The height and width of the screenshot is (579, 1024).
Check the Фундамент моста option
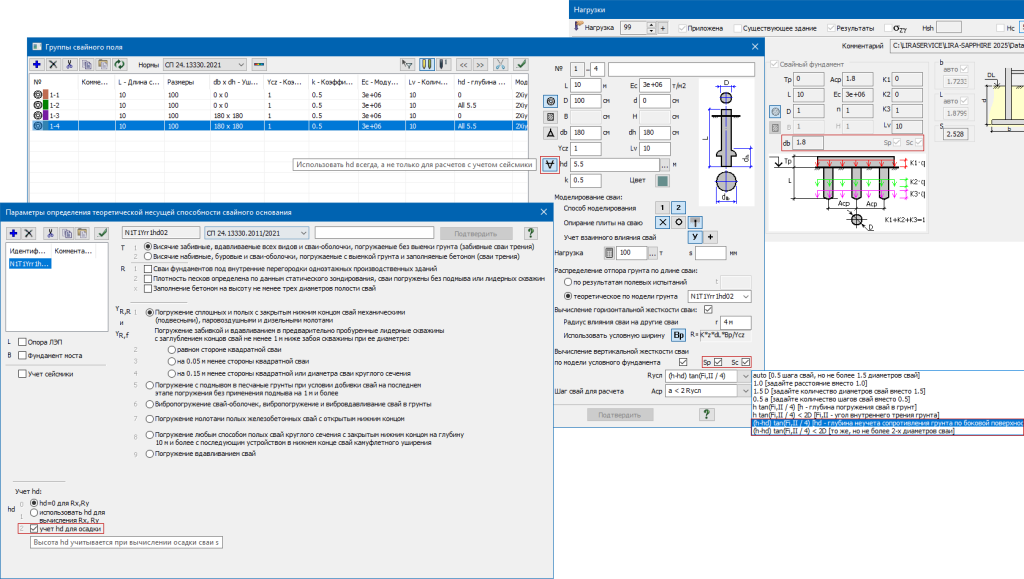[x=23, y=354]
